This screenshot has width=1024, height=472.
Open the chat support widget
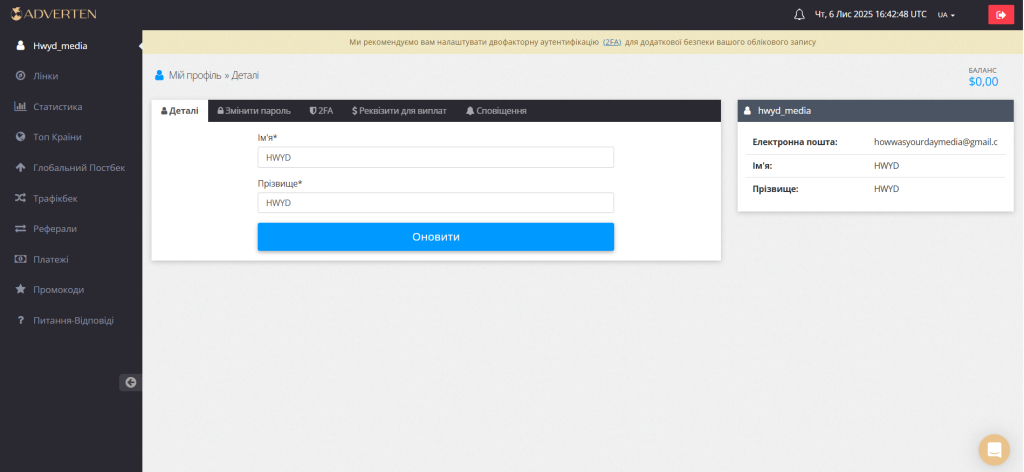coord(994,450)
